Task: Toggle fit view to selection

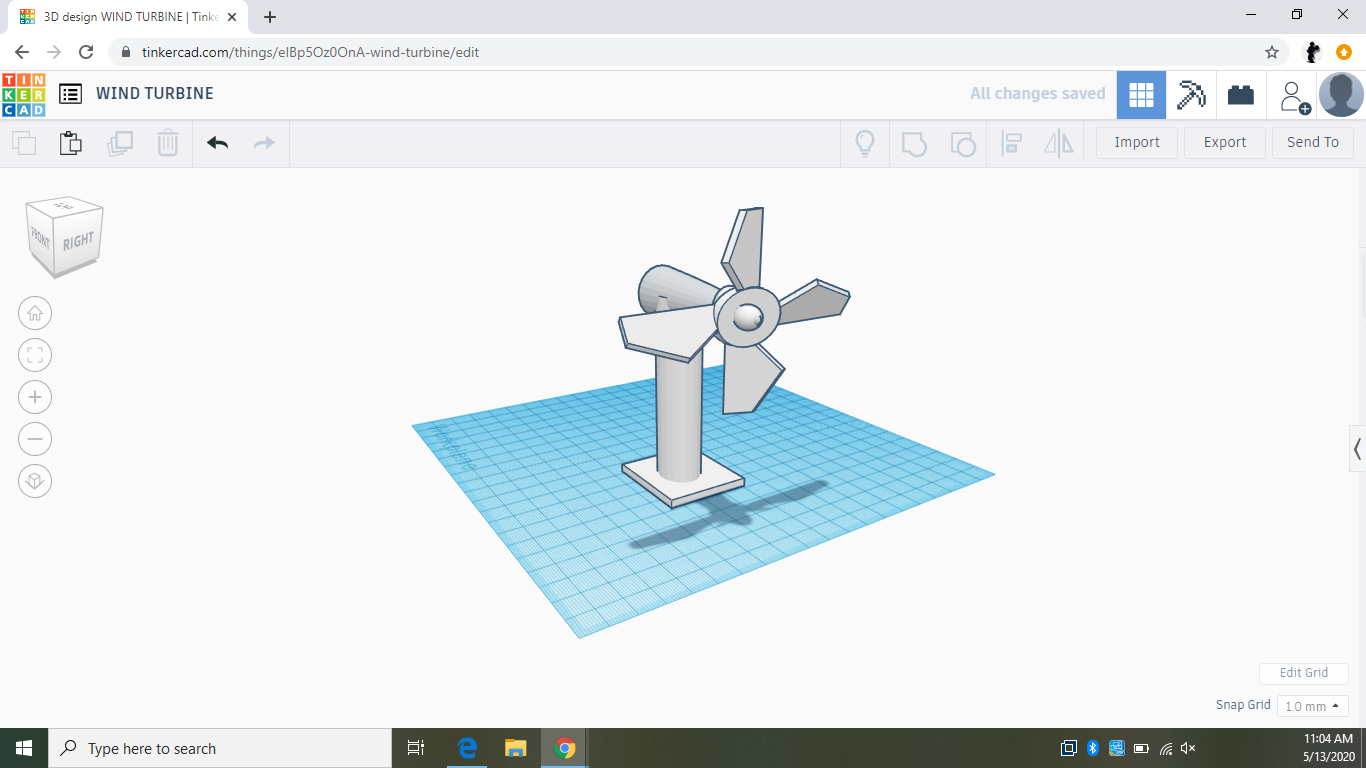Action: [35, 355]
